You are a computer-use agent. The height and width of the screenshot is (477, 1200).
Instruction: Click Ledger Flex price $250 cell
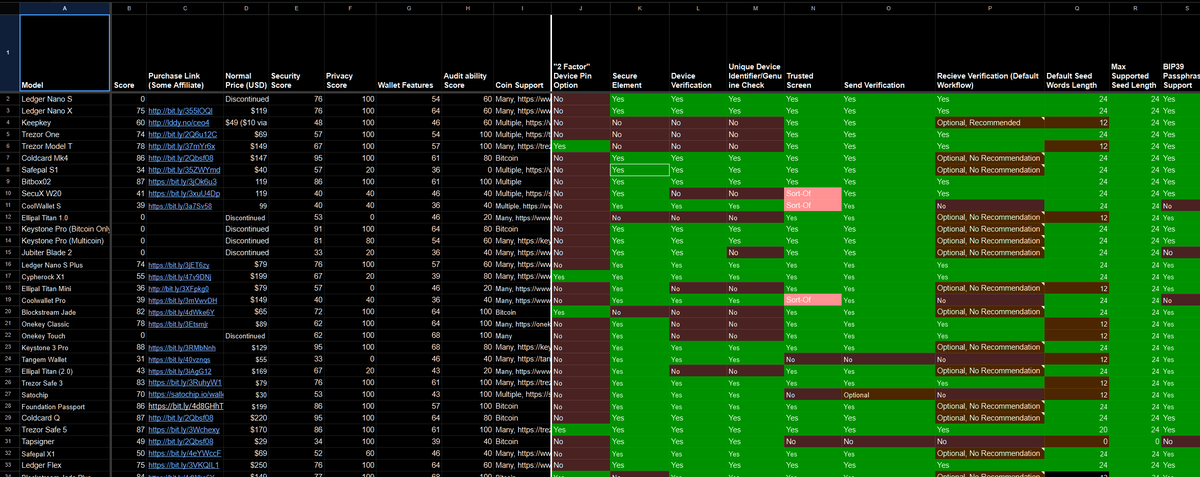245,466
